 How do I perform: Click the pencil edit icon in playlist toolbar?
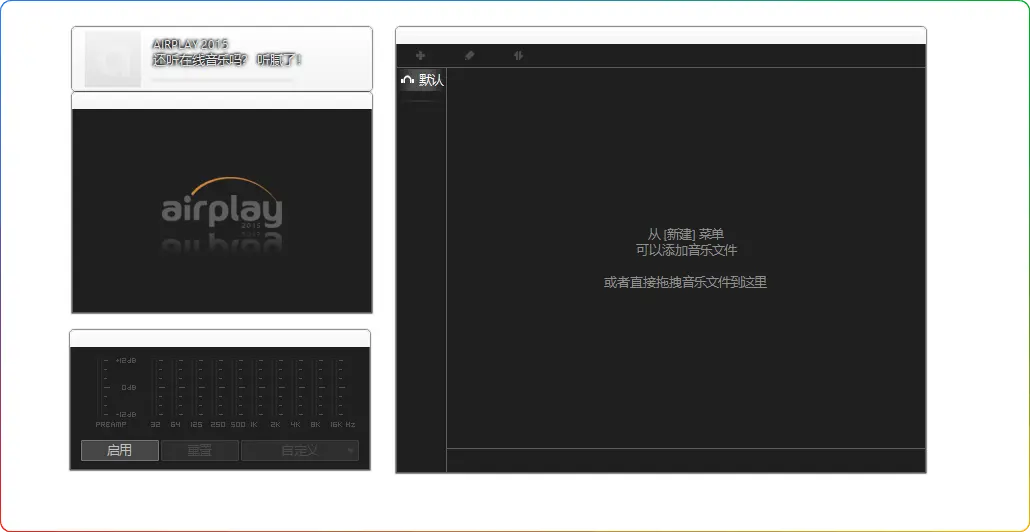(469, 56)
